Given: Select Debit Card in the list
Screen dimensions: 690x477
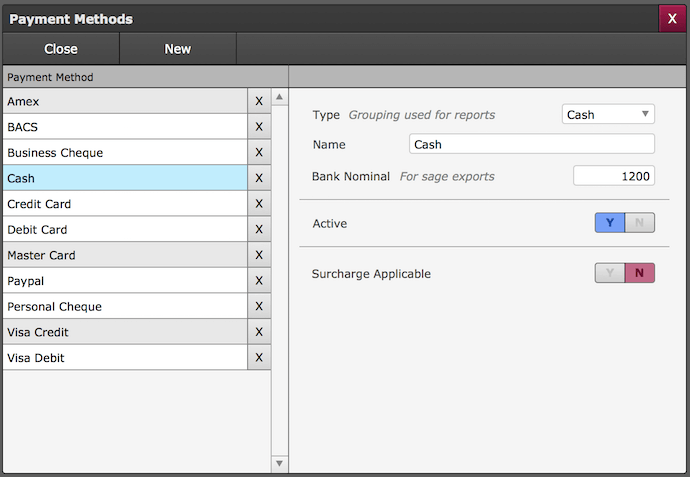Looking at the screenshot, I should click(125, 230).
